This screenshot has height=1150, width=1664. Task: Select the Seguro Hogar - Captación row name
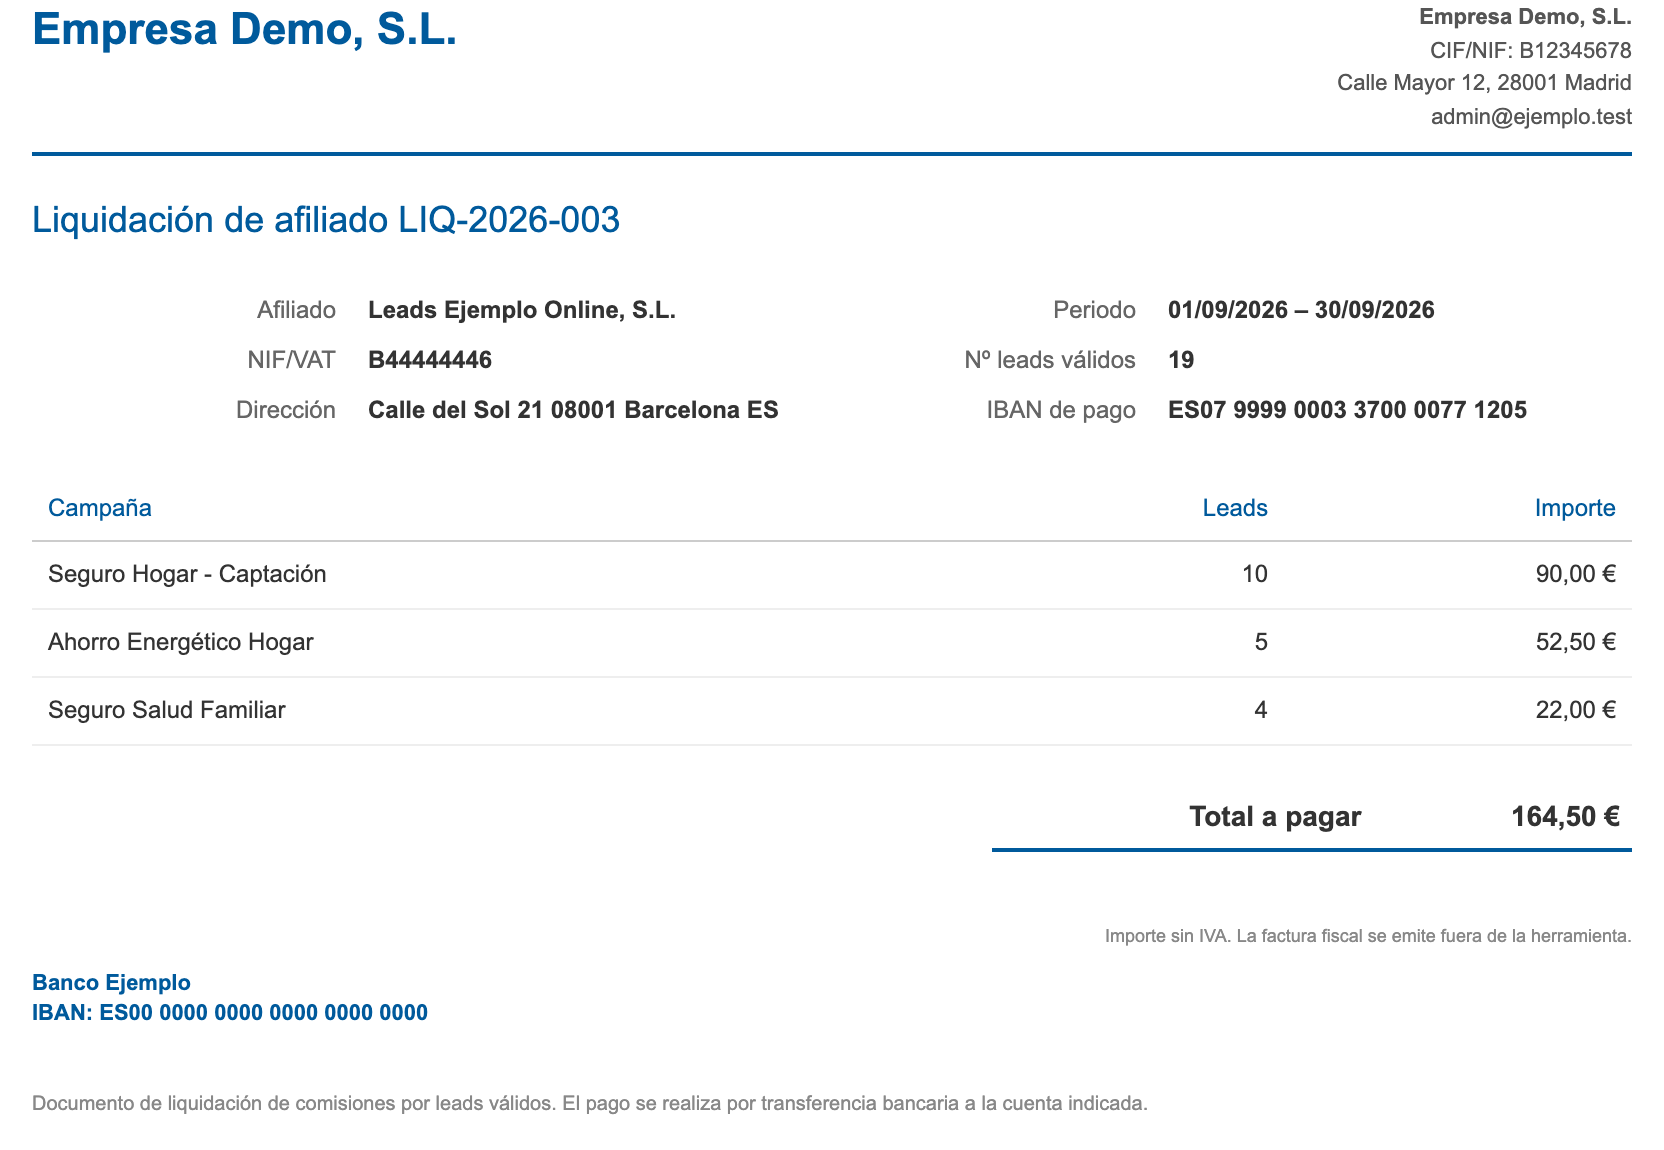coord(187,574)
